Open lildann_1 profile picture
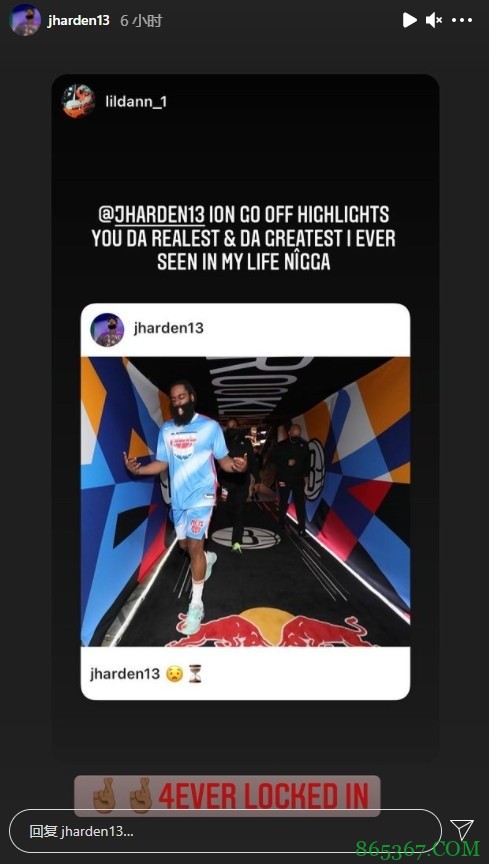 tap(78, 101)
